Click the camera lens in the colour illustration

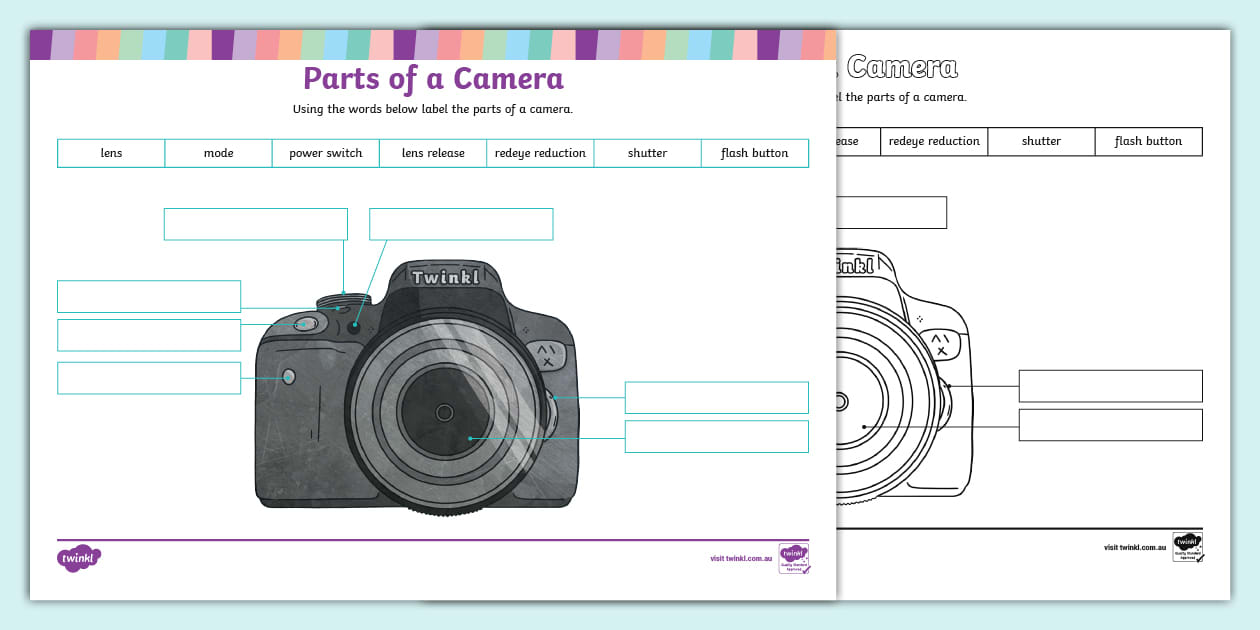443,413
